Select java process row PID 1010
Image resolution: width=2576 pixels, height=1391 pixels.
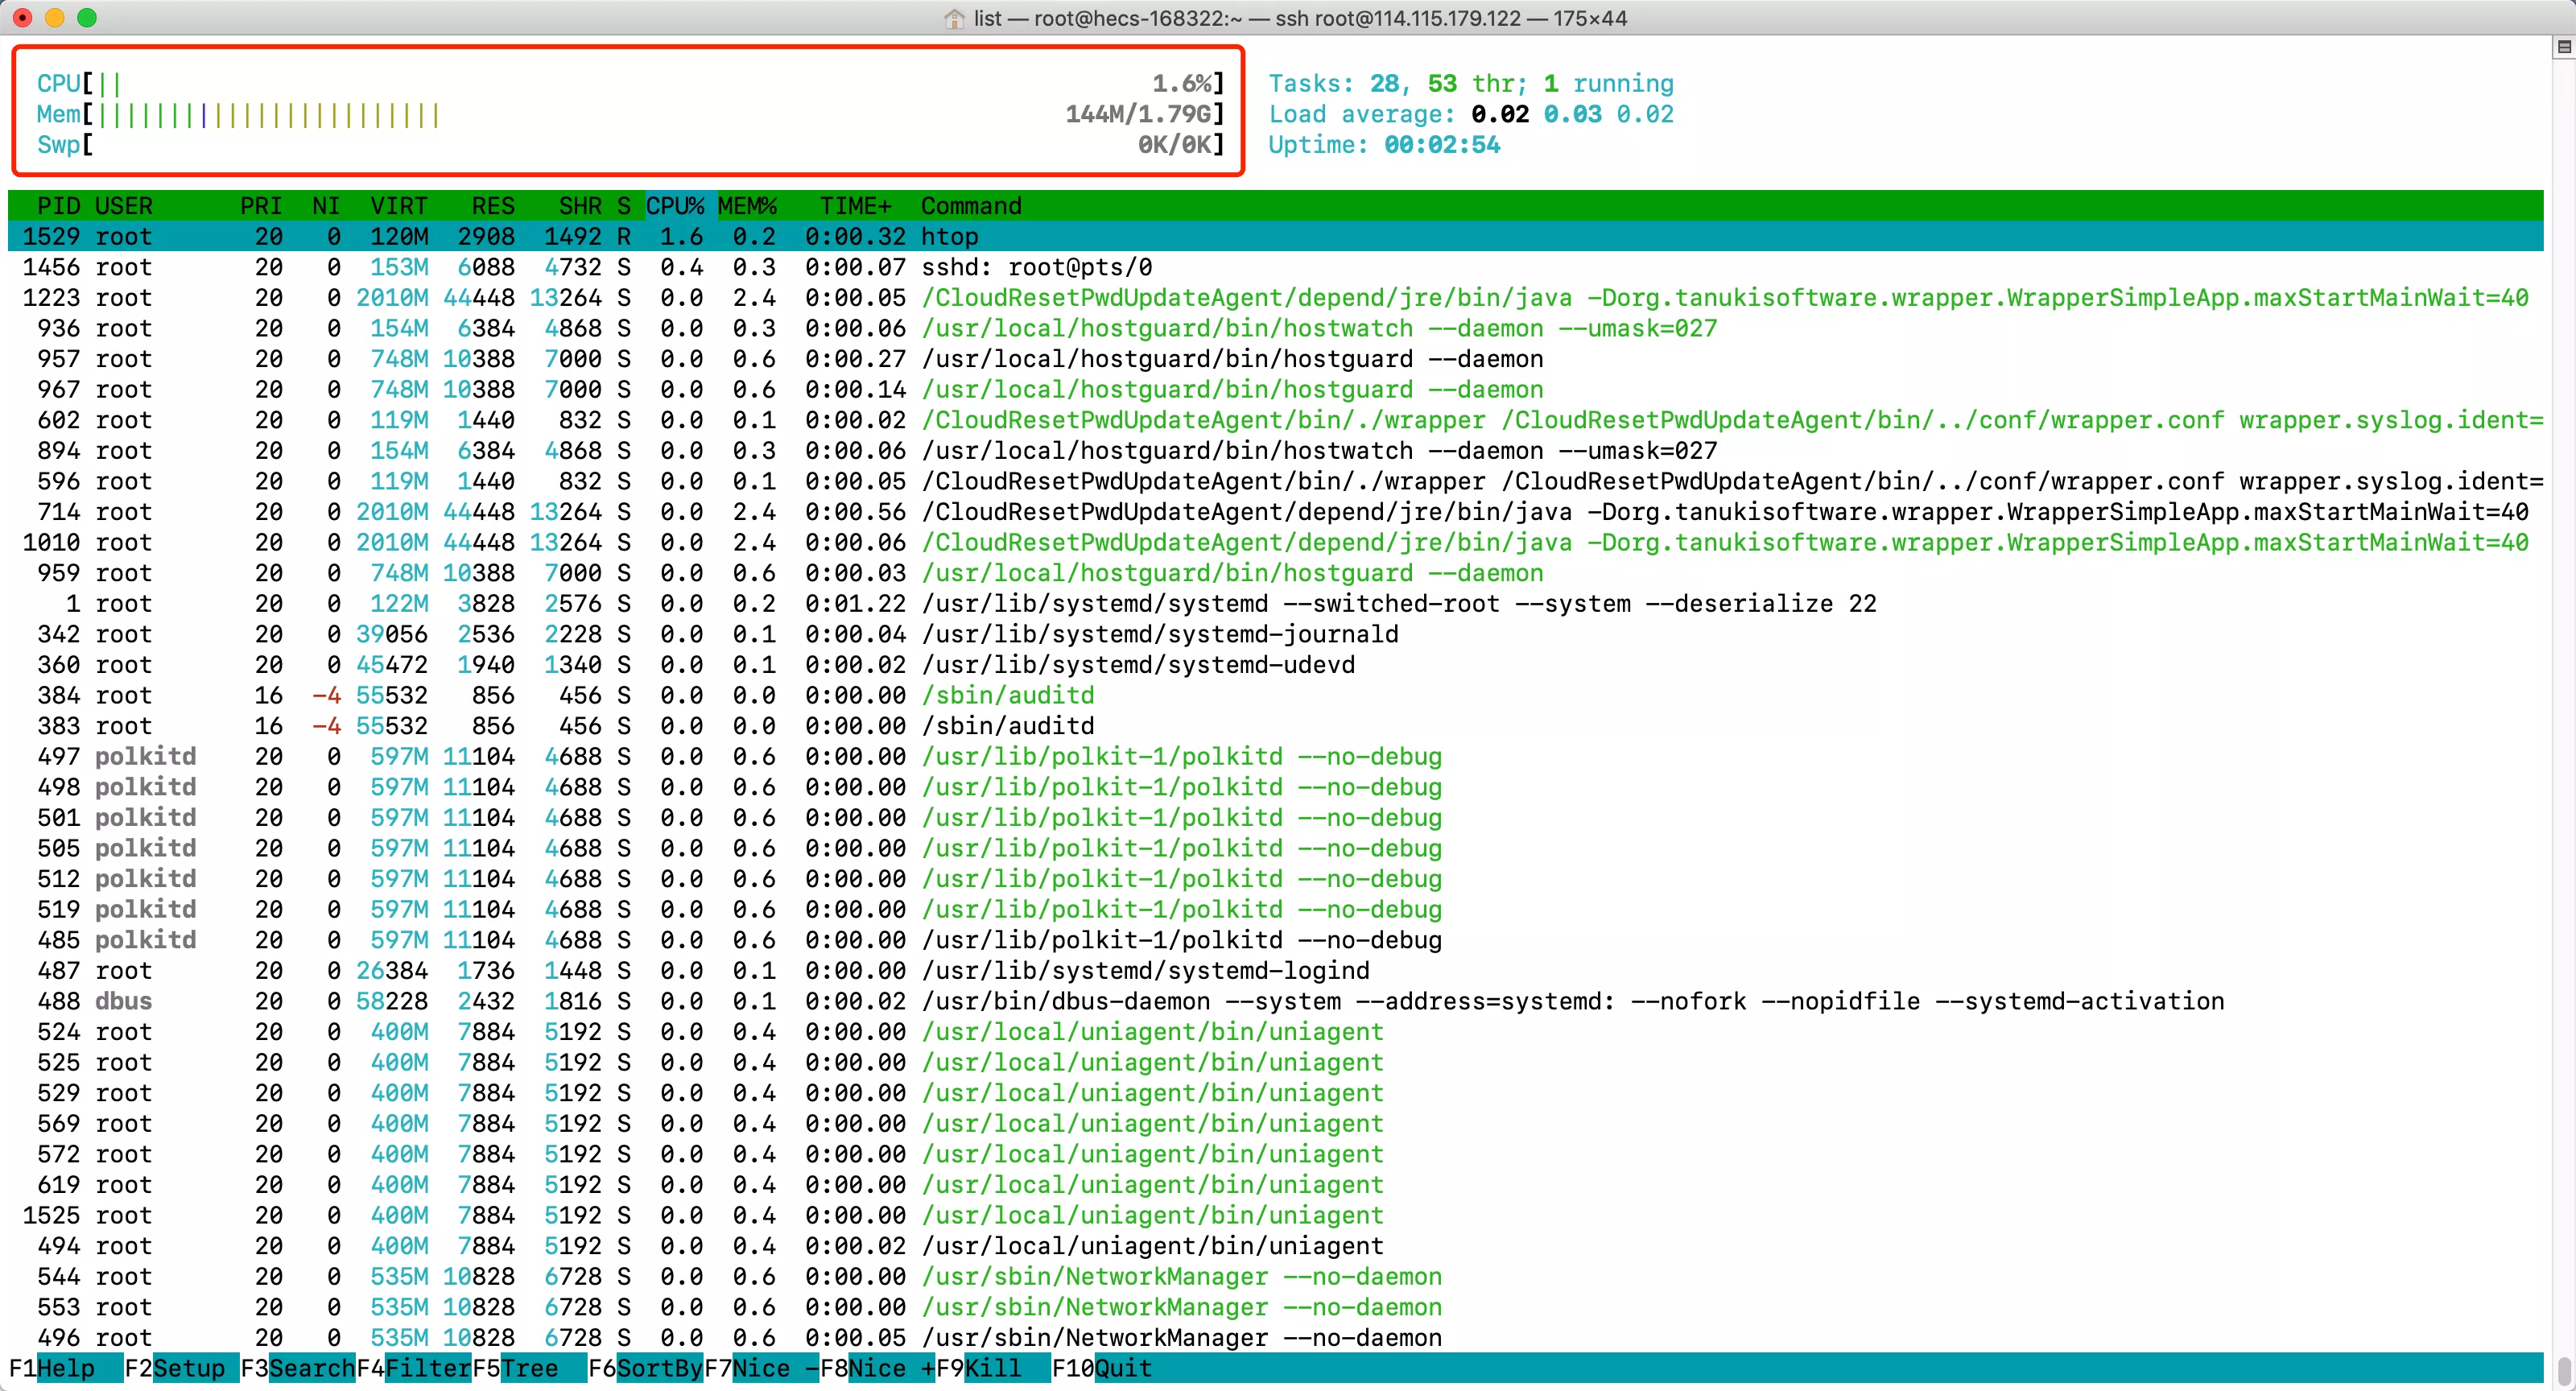pos(1275,542)
